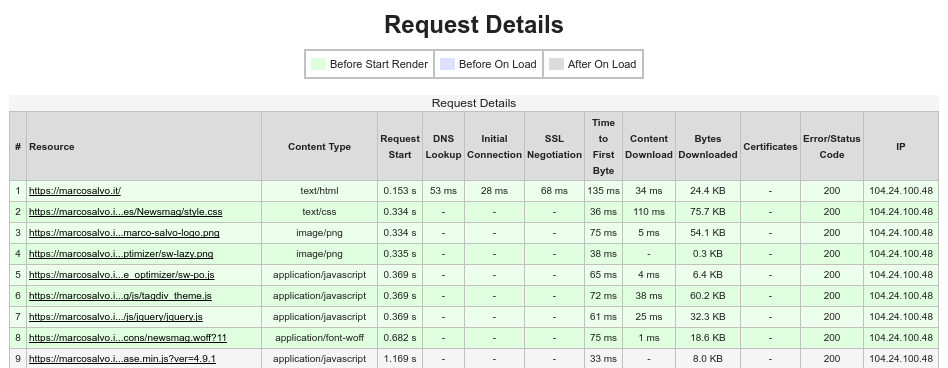Click the 72 ms time to first byte
Viewport: 948px width, 368px height.
coord(603,296)
